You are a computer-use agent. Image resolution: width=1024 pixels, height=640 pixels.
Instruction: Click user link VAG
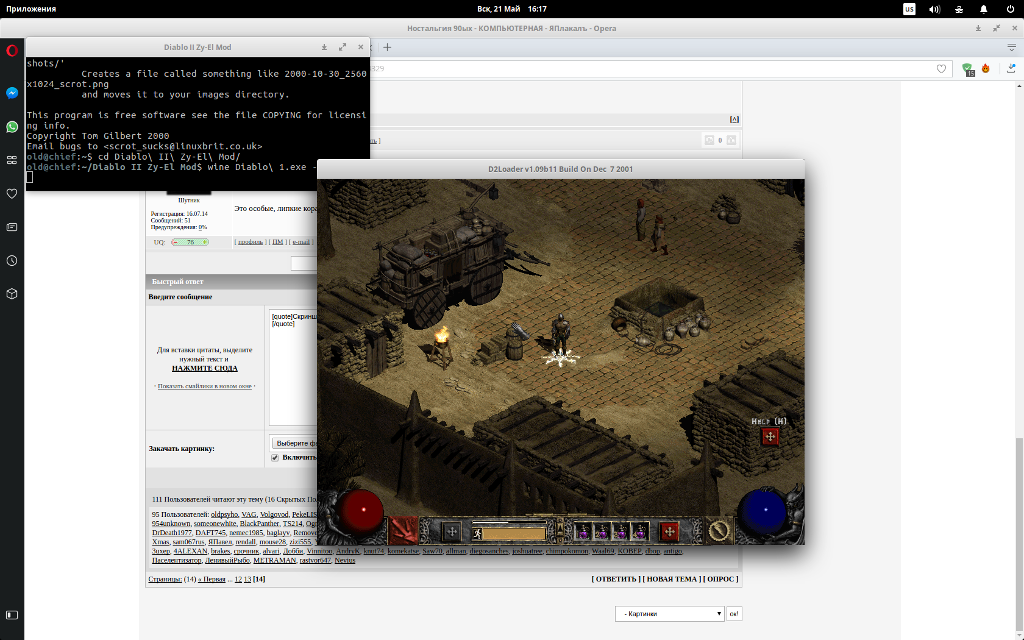coord(249,515)
